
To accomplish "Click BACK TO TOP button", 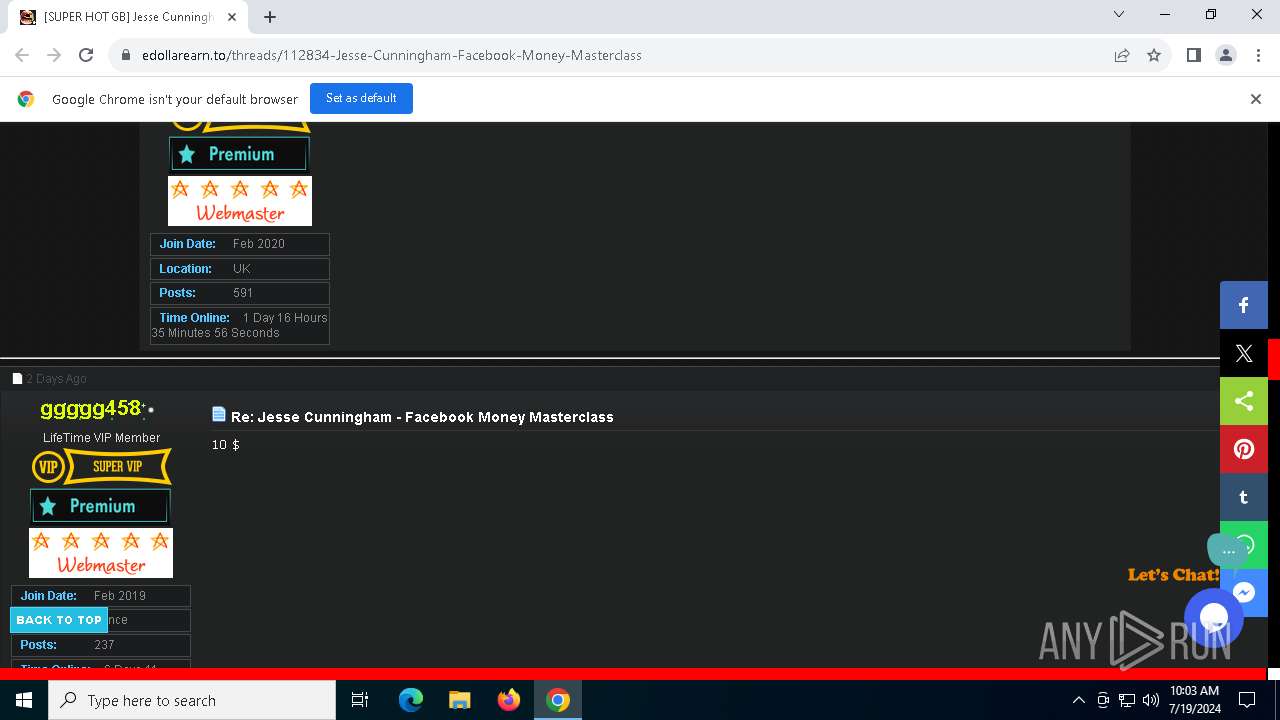I will [59, 620].
